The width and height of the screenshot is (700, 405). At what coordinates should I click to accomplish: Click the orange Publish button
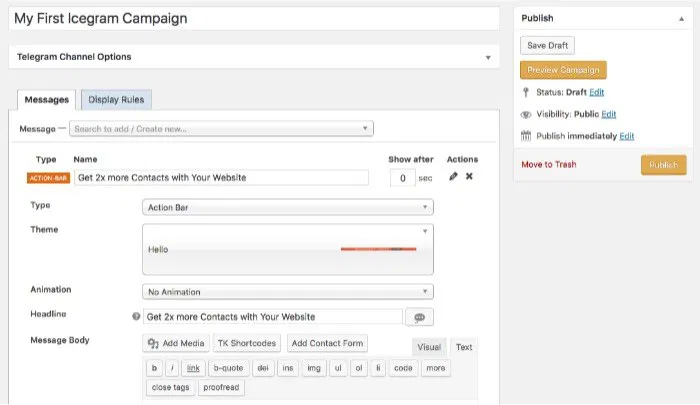(664, 165)
